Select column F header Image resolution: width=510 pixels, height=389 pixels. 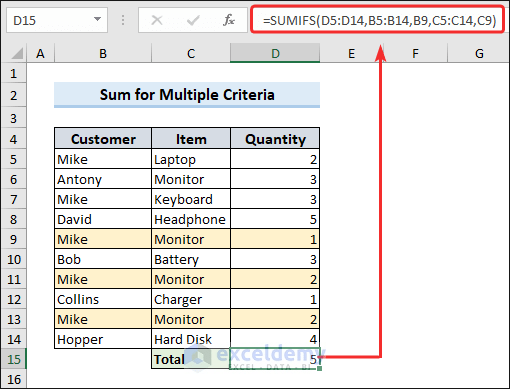pyautogui.click(x=415, y=53)
